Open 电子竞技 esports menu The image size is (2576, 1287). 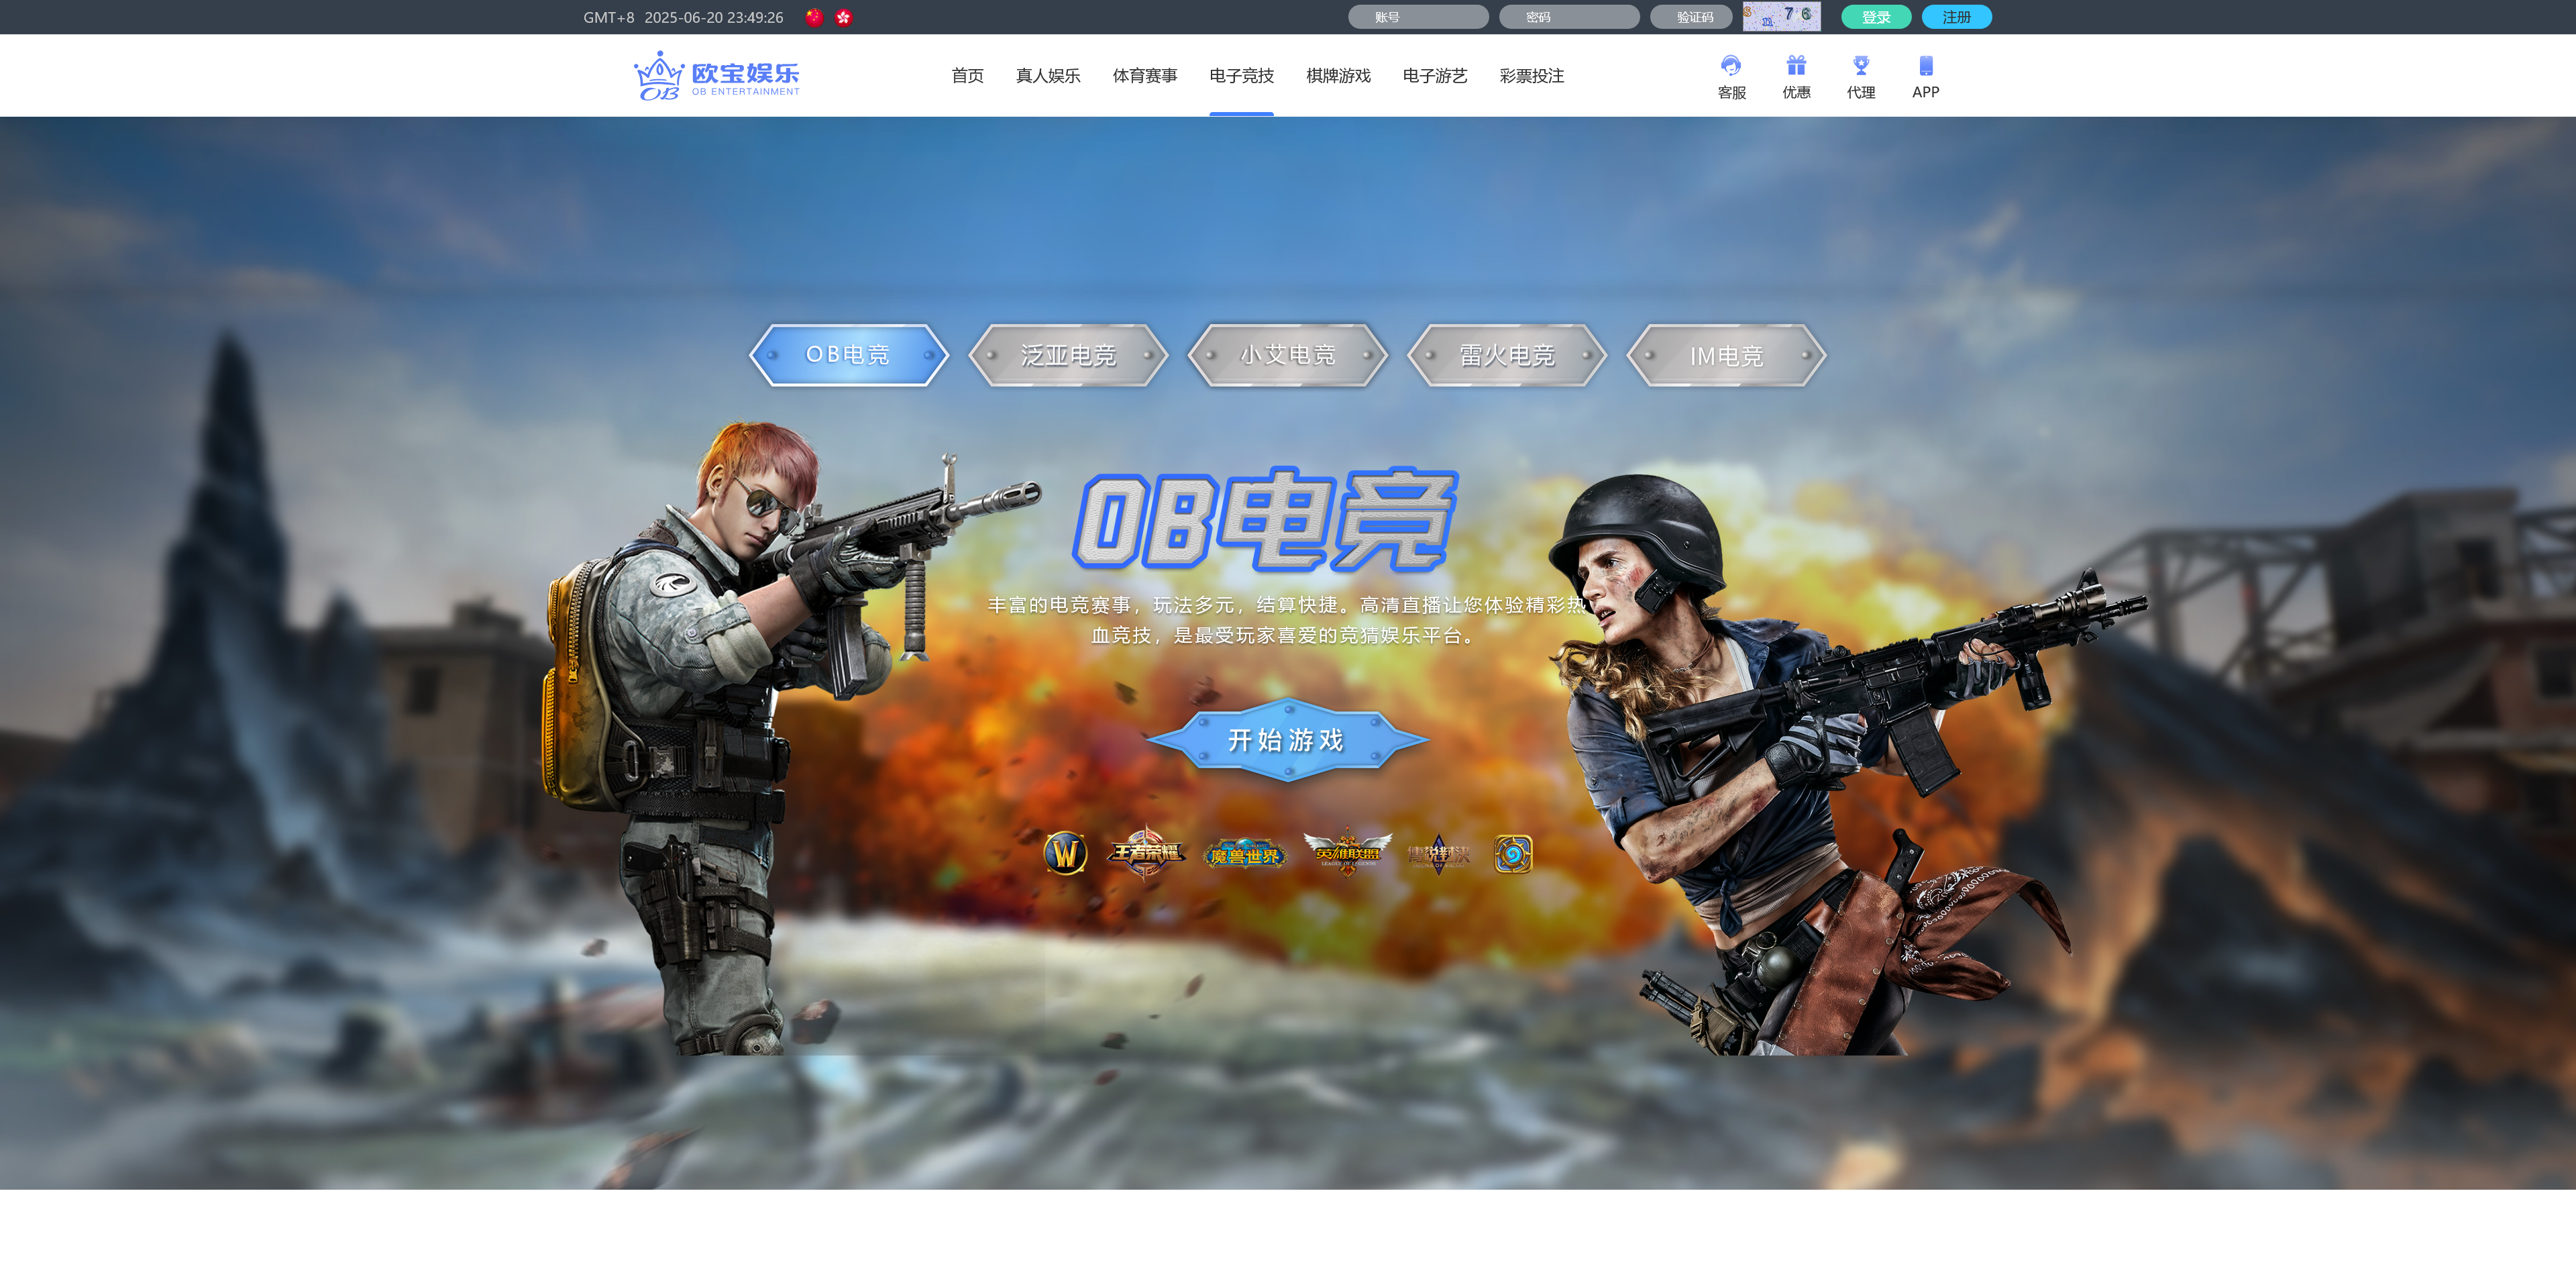1241,76
